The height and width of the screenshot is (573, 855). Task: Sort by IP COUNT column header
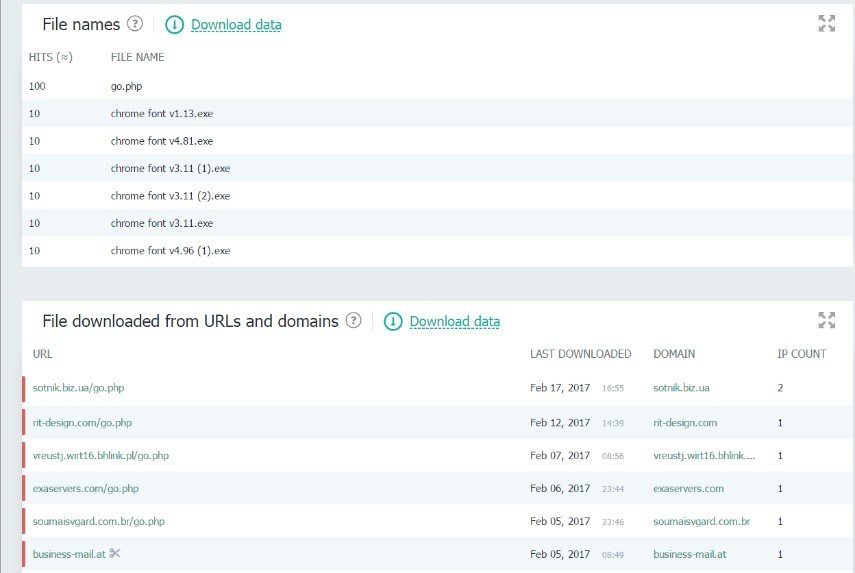[802, 354]
